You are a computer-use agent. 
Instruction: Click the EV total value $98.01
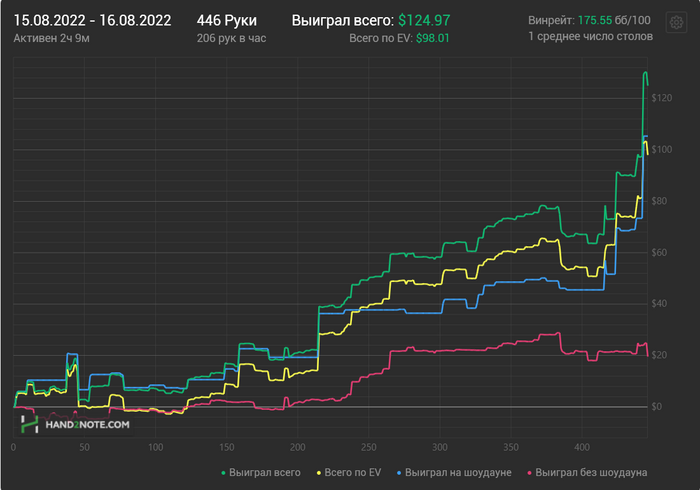coord(433,38)
